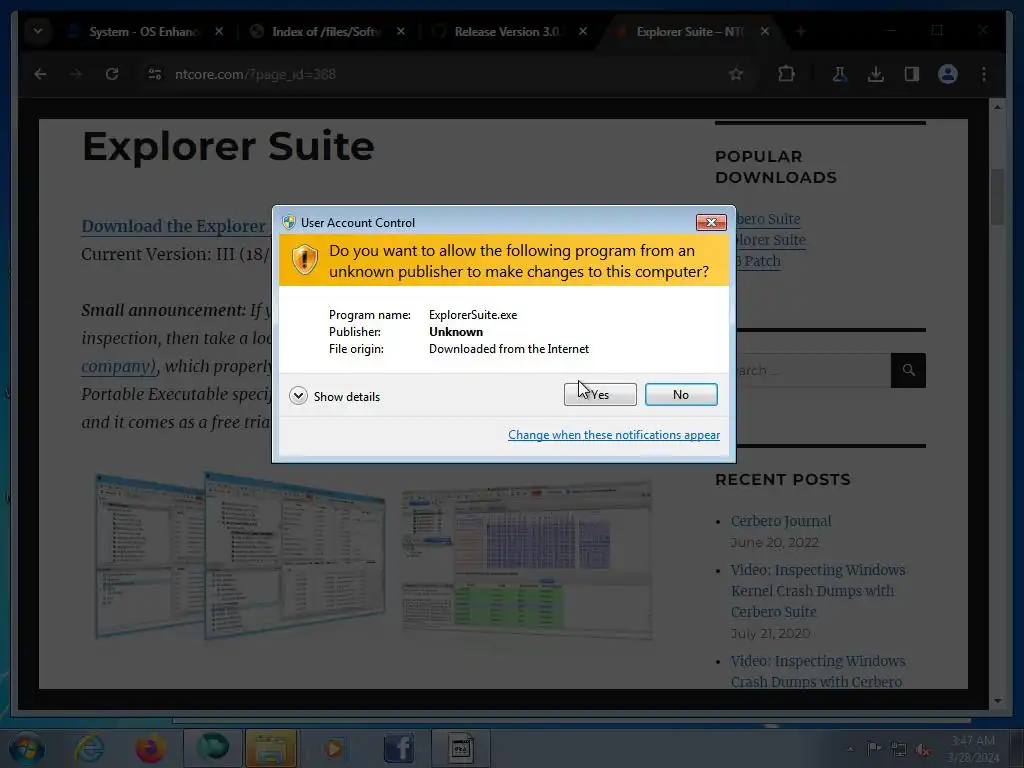Close the User Account Control dialog

[x=711, y=223]
